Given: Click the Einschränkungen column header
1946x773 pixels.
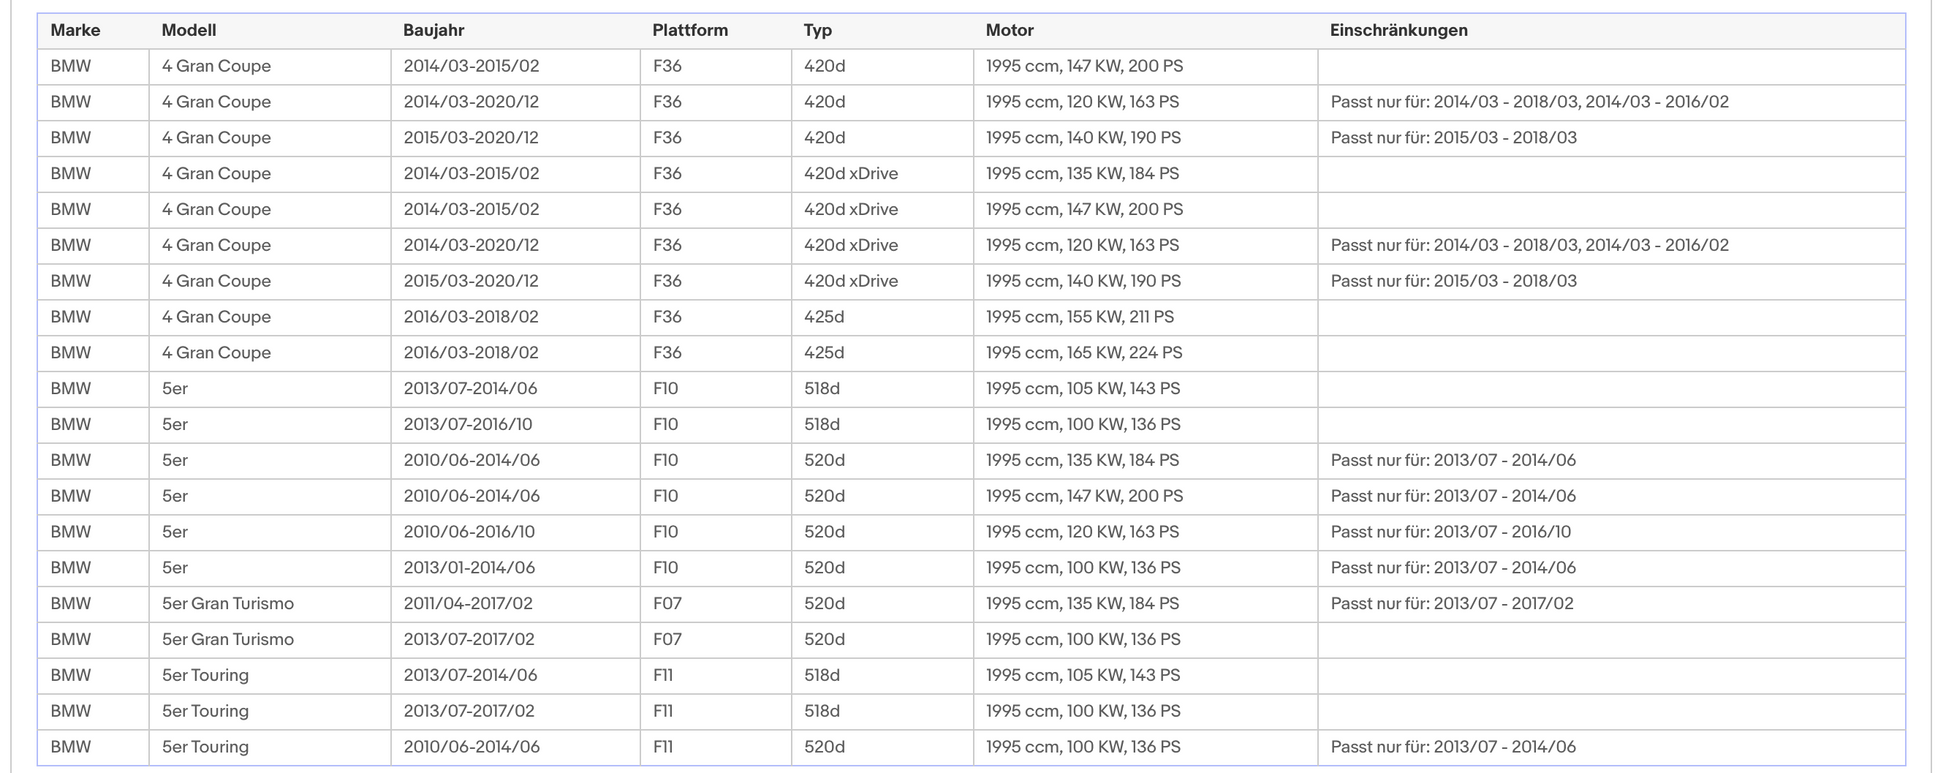Looking at the screenshot, I should click(x=1398, y=30).
